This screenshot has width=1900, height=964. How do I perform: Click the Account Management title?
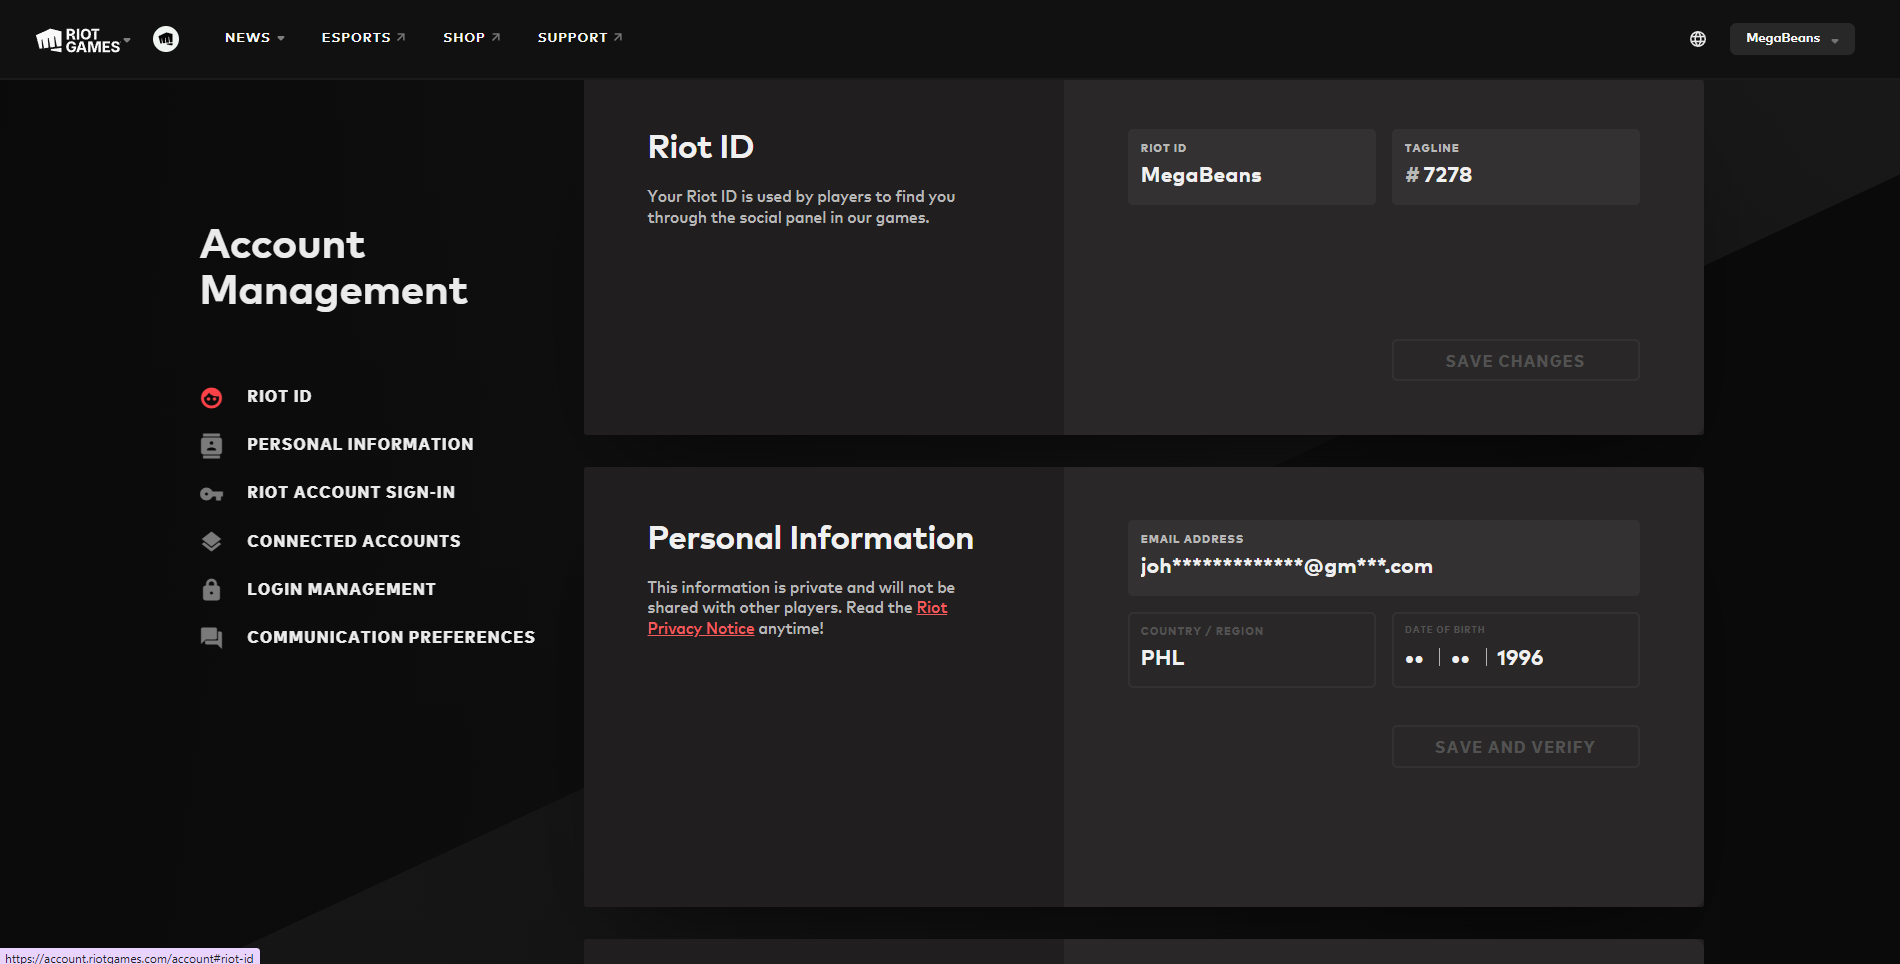click(334, 267)
